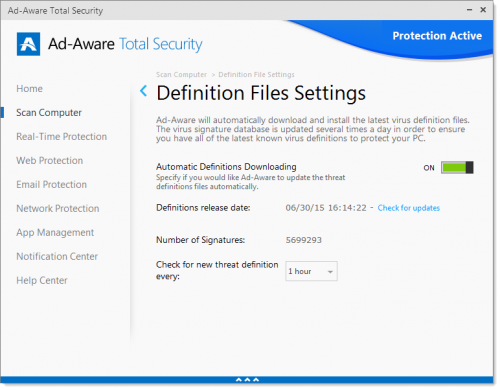Screen dimensions: 500x390
Task: Open the Home section
Action: [29, 89]
